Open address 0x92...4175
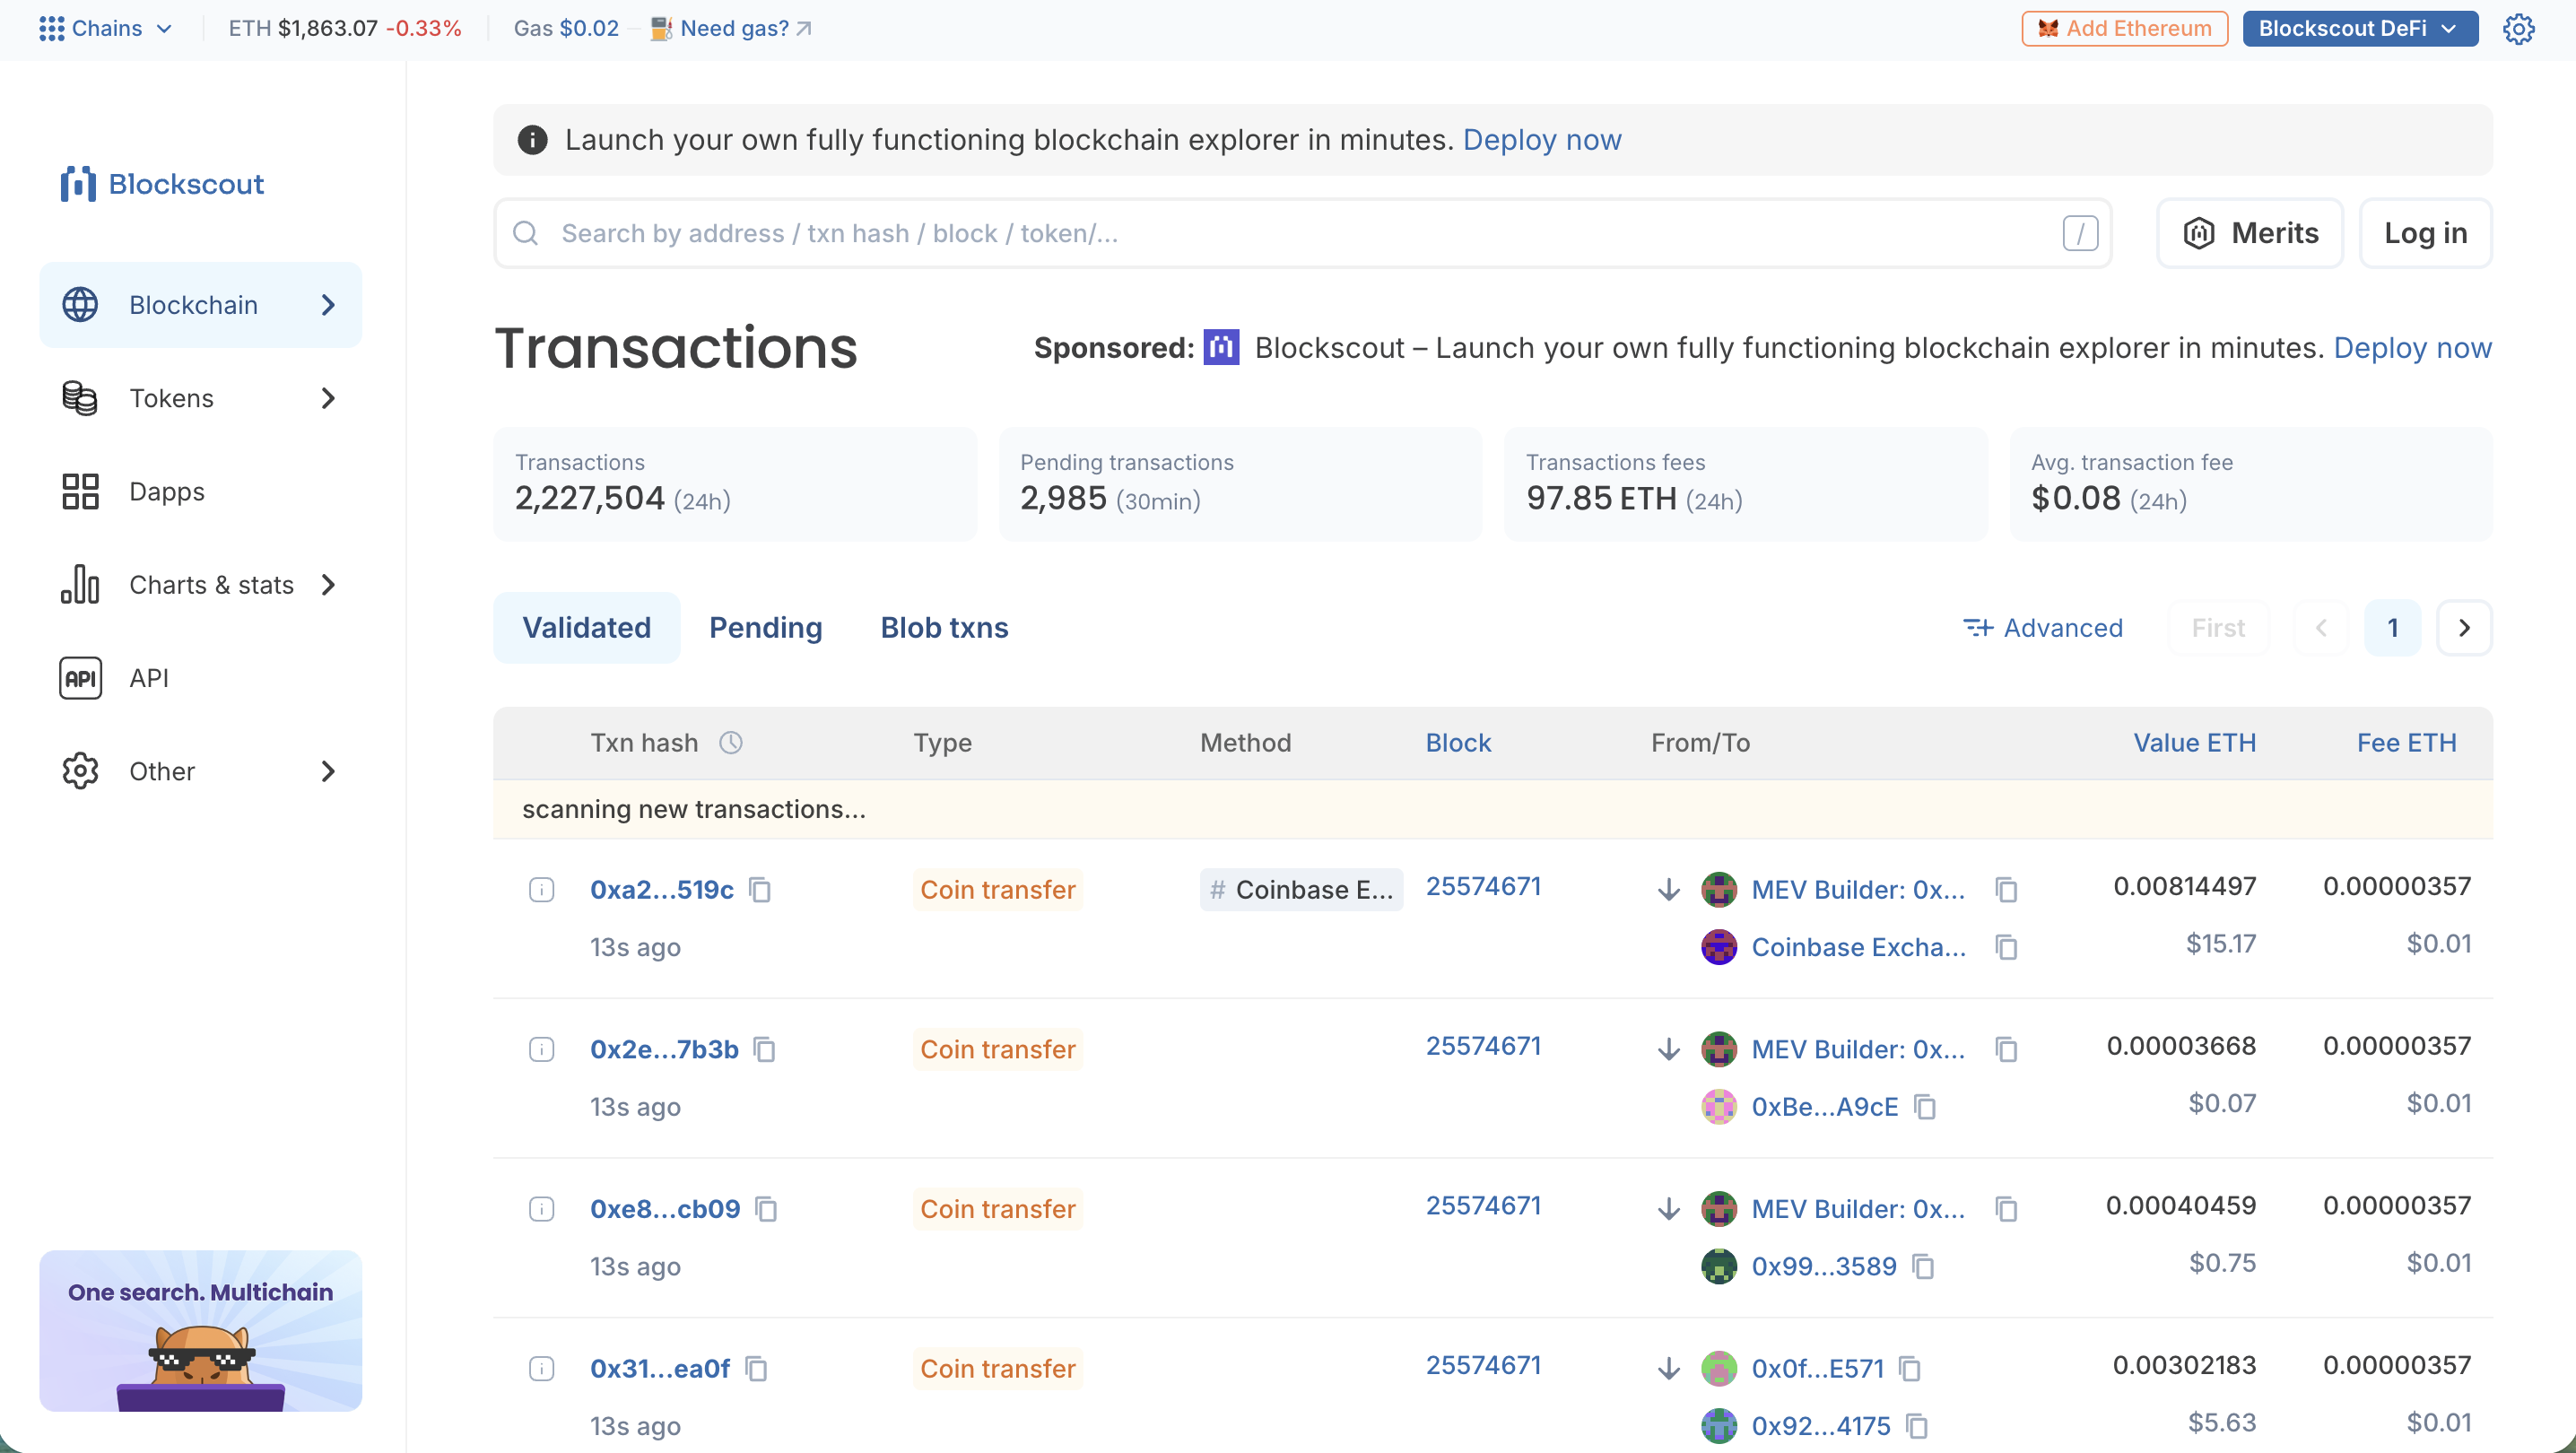This screenshot has height=1453, width=2576. 1821,1426
